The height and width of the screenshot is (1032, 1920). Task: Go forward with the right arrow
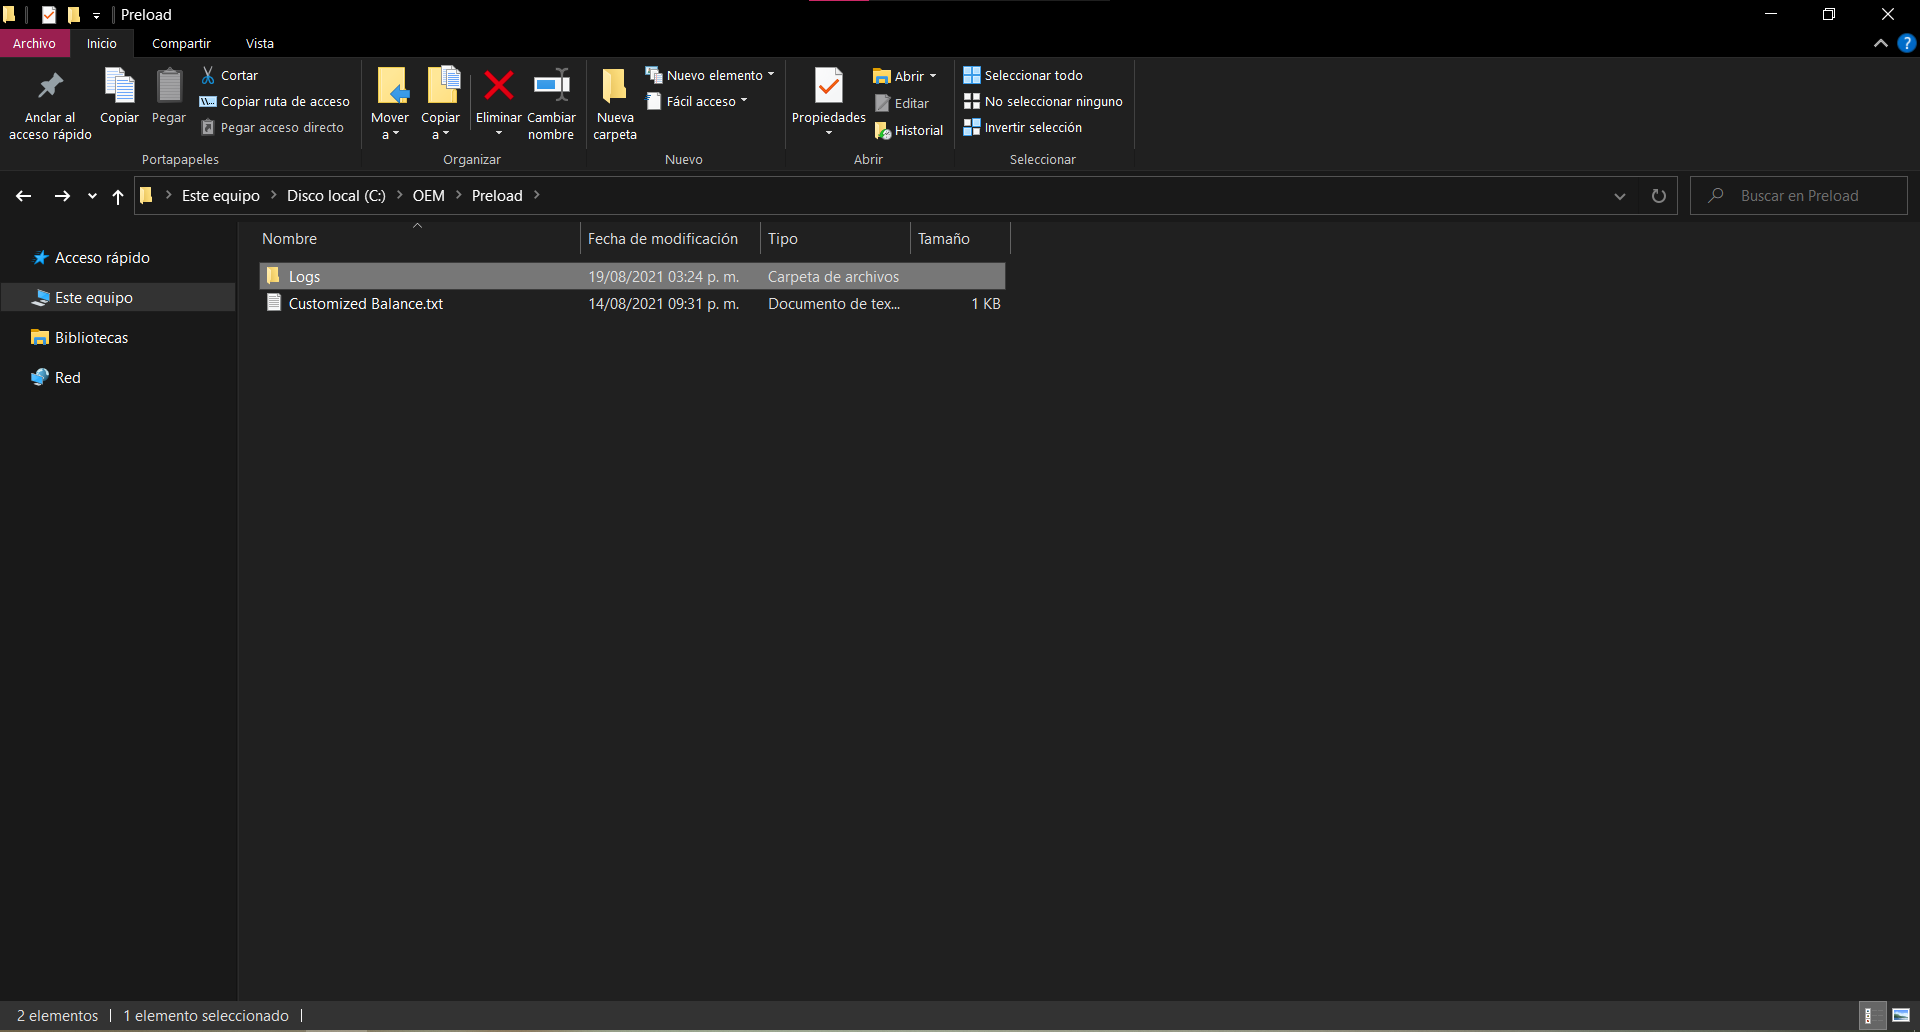(x=62, y=196)
